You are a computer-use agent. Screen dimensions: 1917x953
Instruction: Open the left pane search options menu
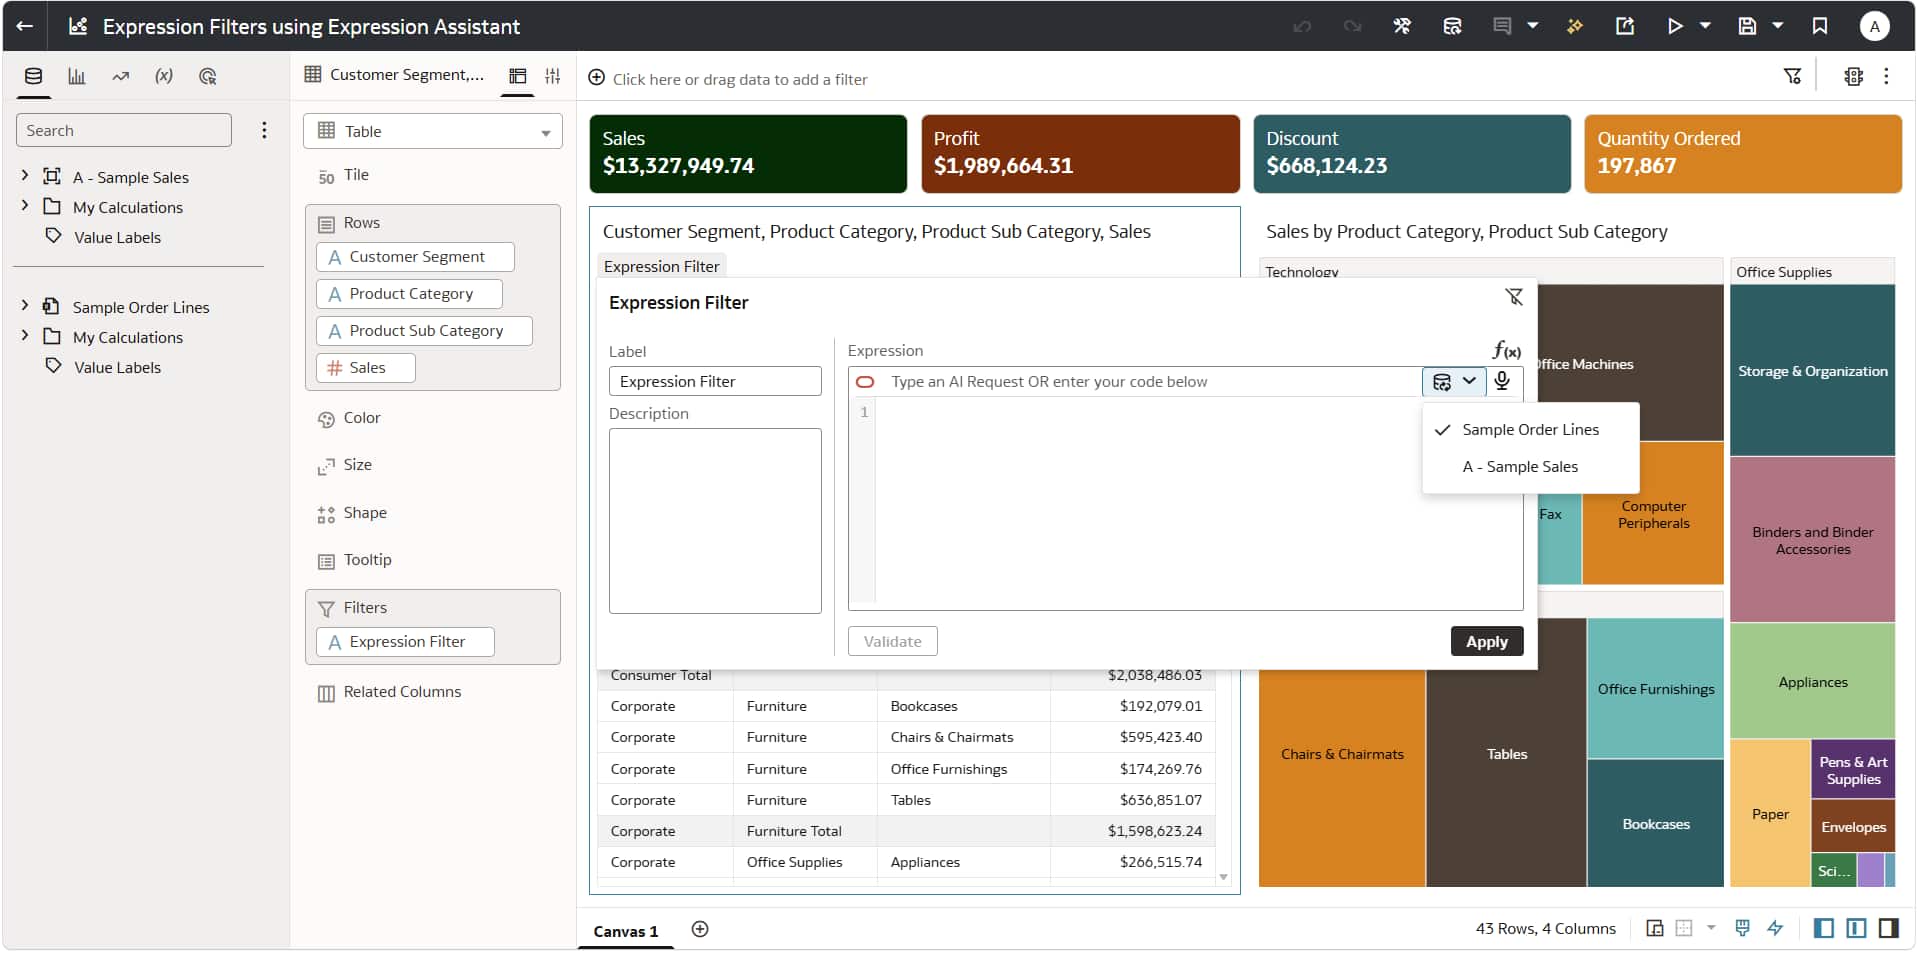tap(264, 130)
